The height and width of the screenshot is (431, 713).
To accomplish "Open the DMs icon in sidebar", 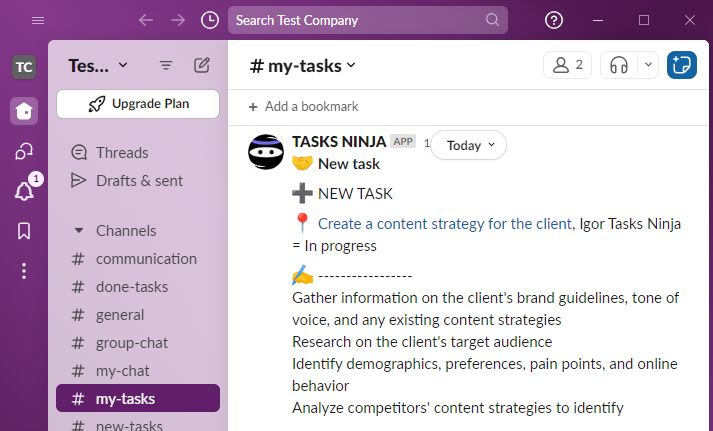I will (24, 151).
